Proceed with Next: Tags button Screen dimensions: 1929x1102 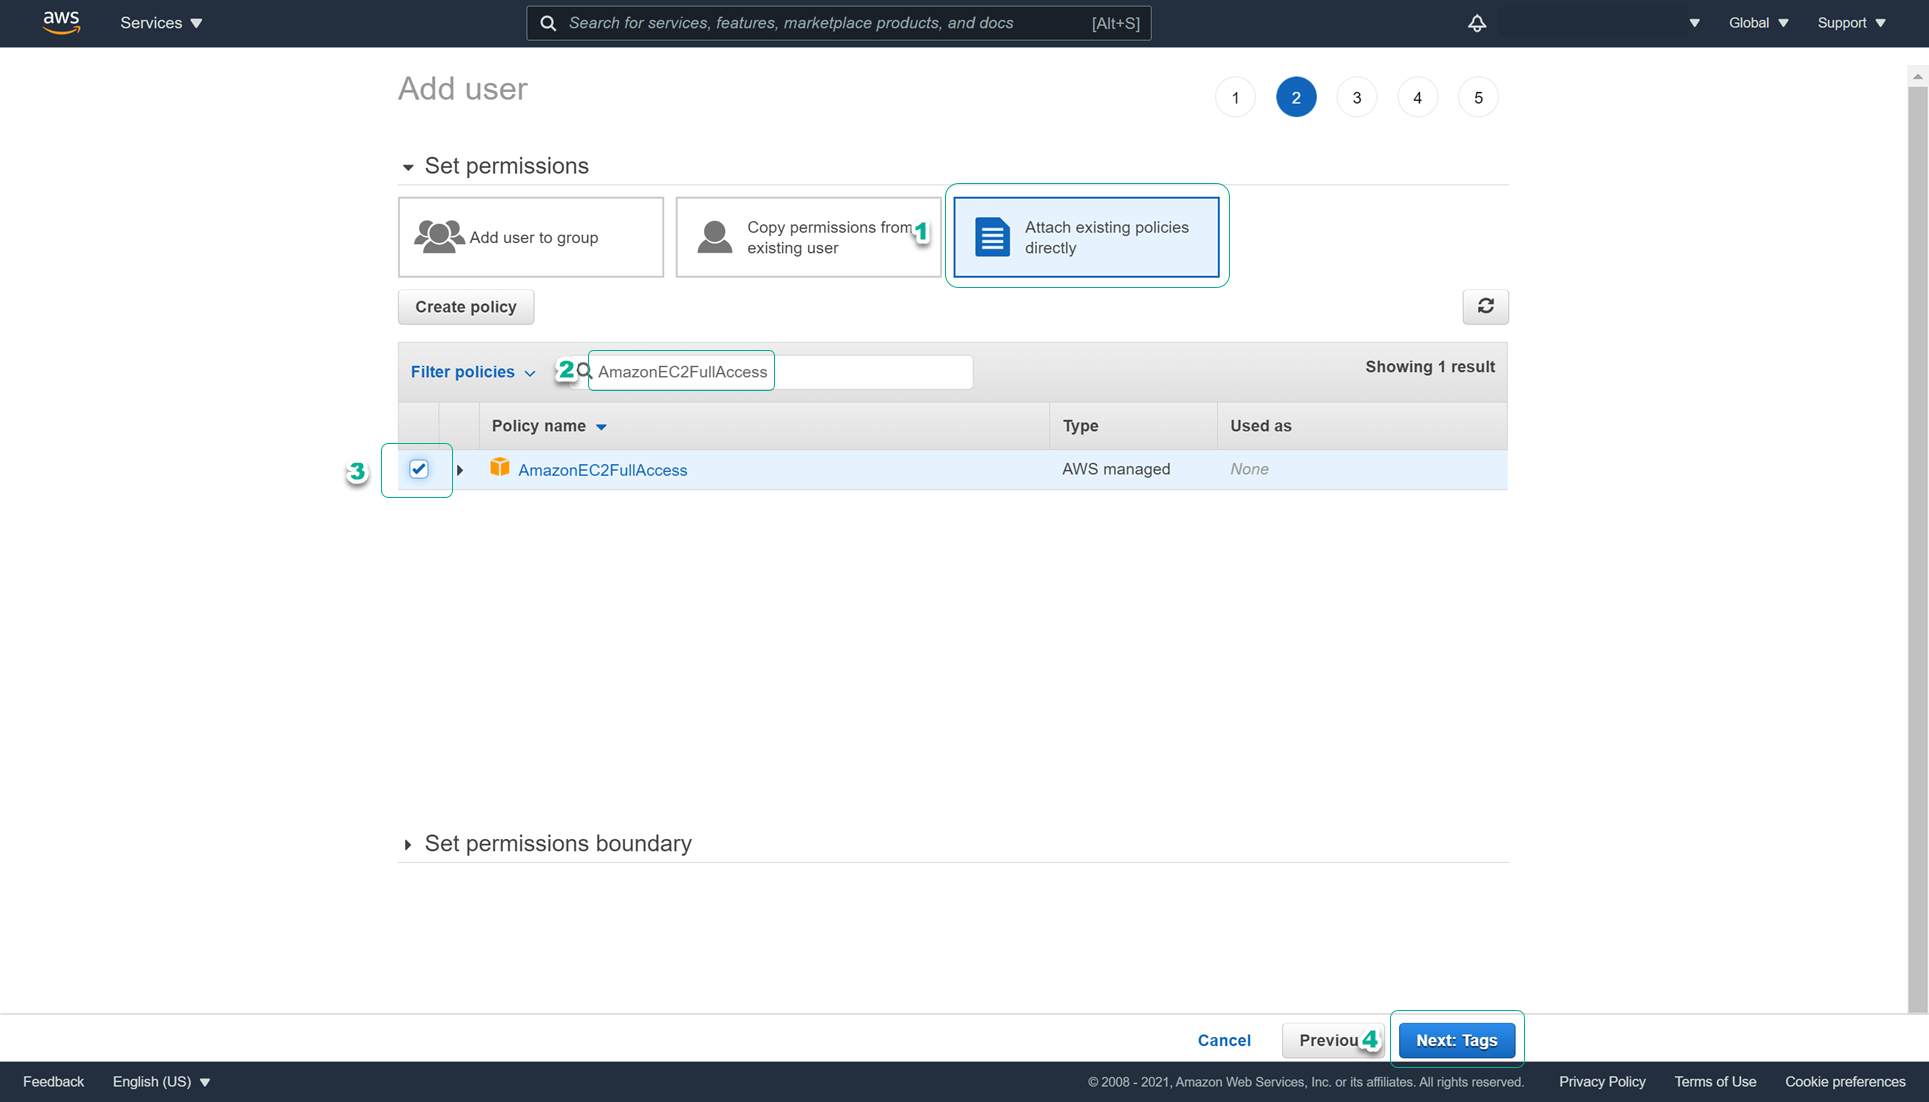1456,1040
